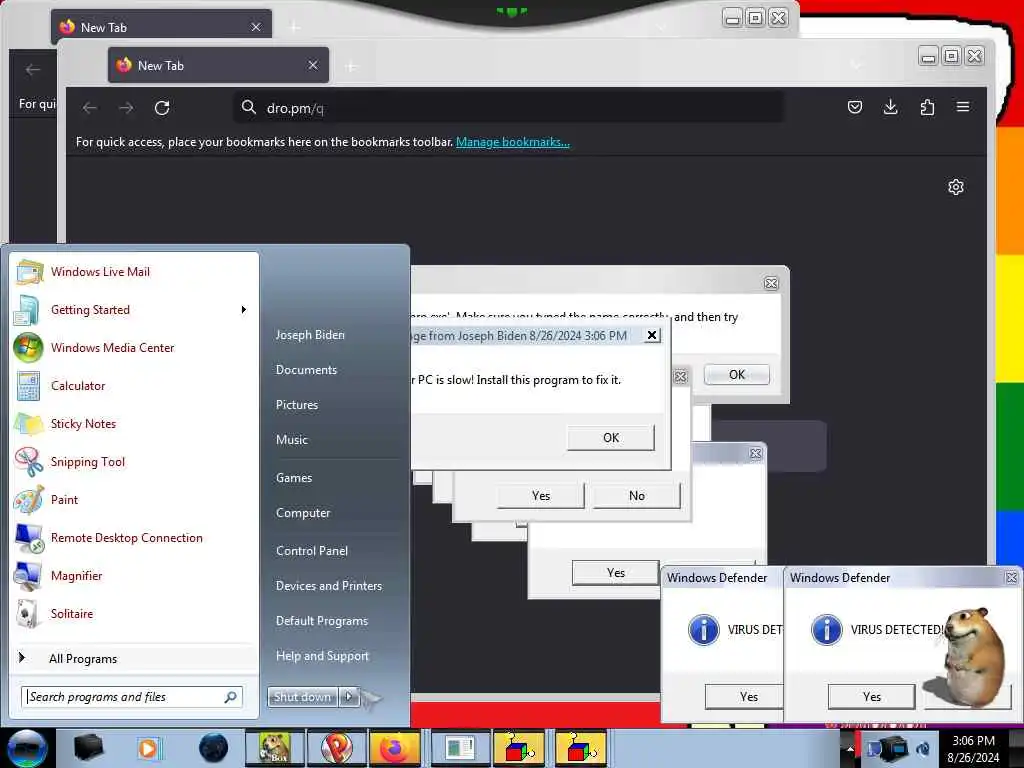This screenshot has width=1024, height=768.
Task: Click the taskbar clock showing 3:06 PM
Action: pos(973,749)
